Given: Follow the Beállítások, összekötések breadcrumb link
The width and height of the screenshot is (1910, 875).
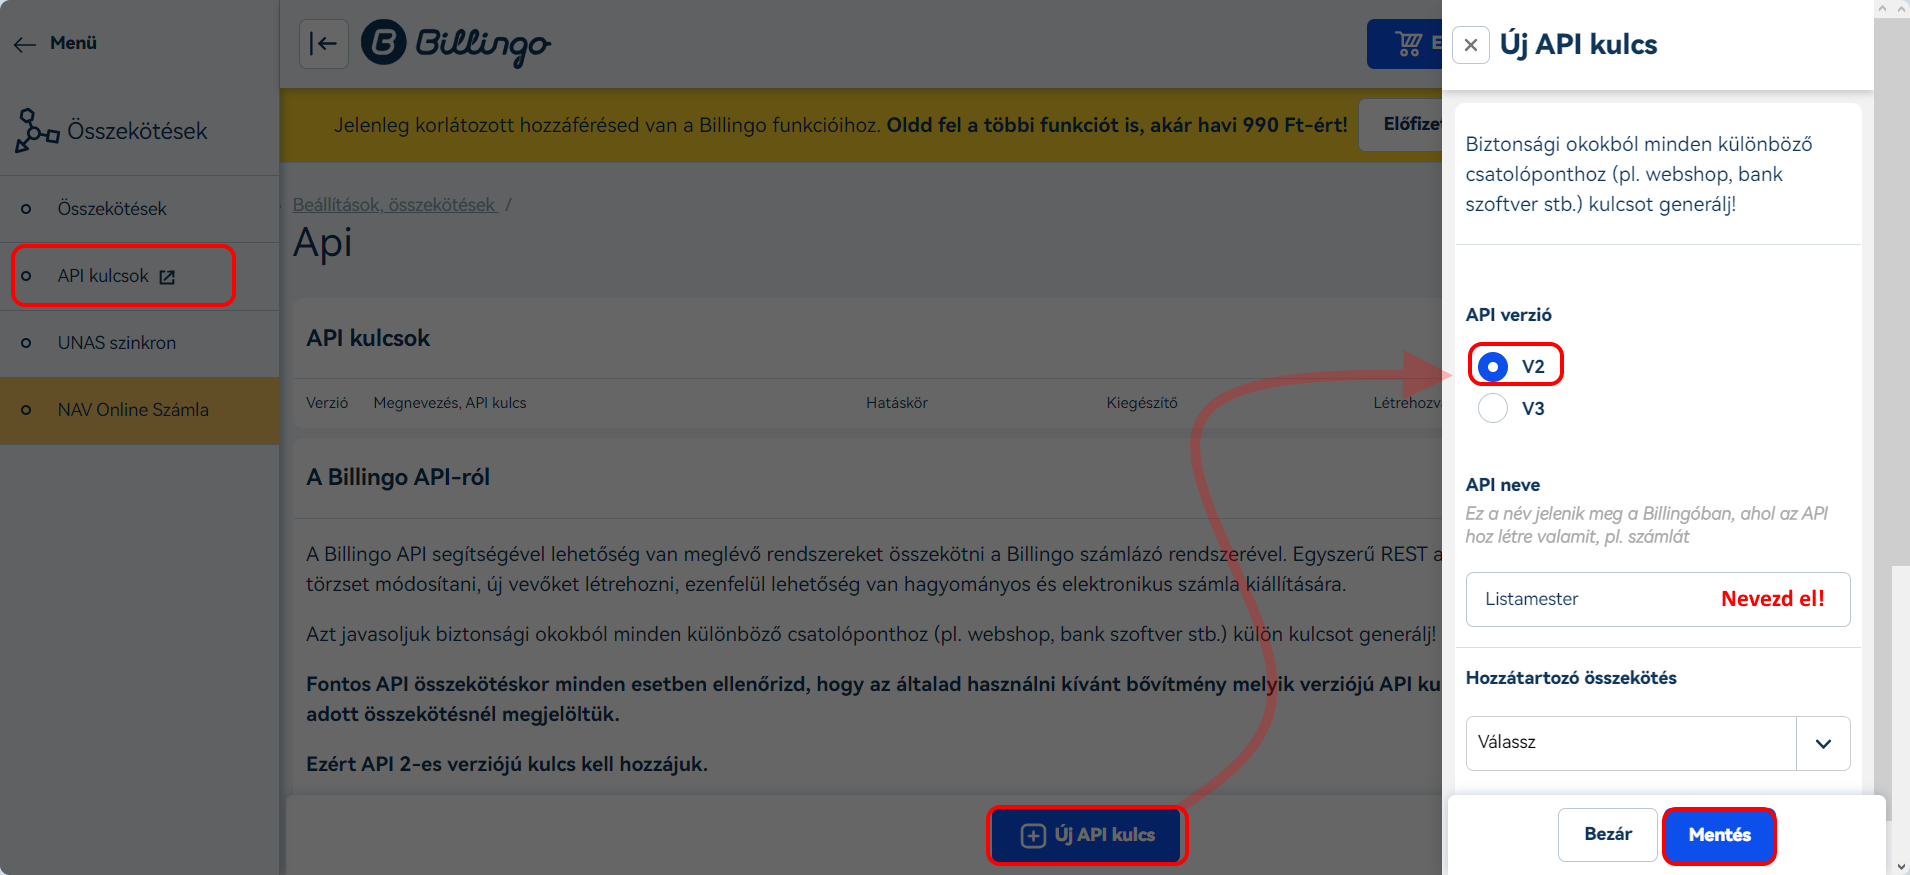Looking at the screenshot, I should pyautogui.click(x=395, y=205).
